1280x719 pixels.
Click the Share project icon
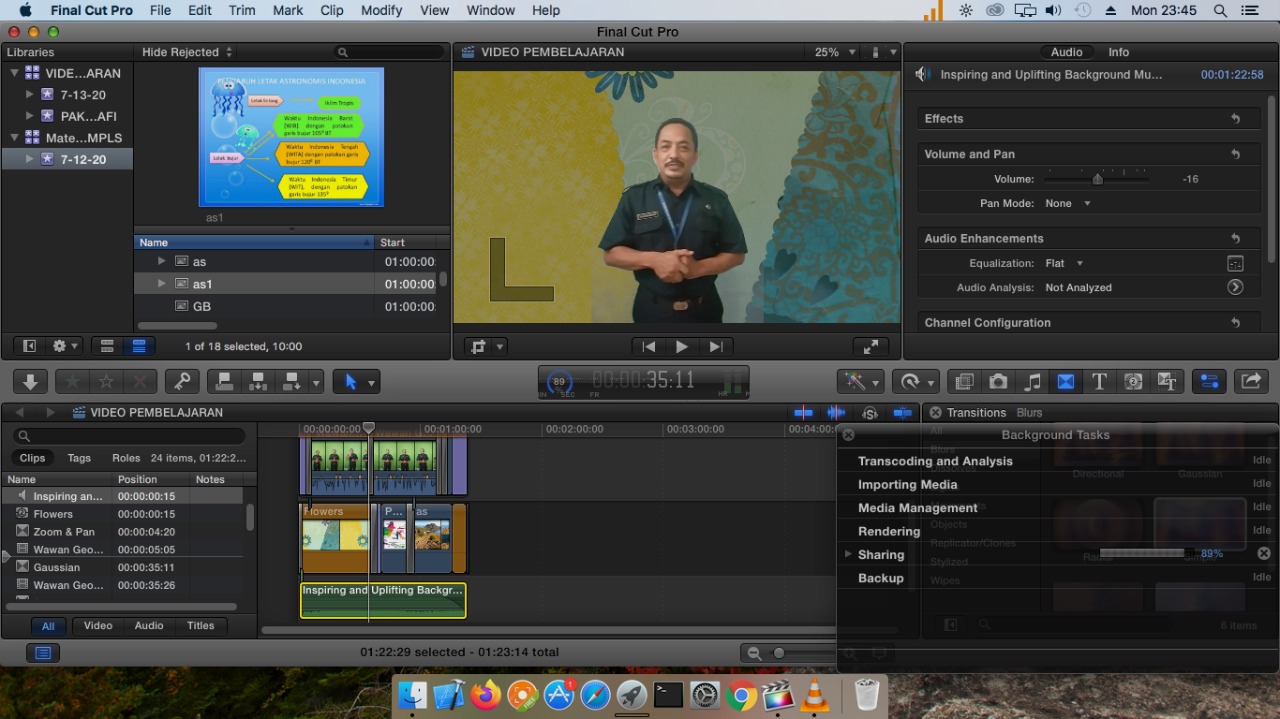(x=1251, y=381)
